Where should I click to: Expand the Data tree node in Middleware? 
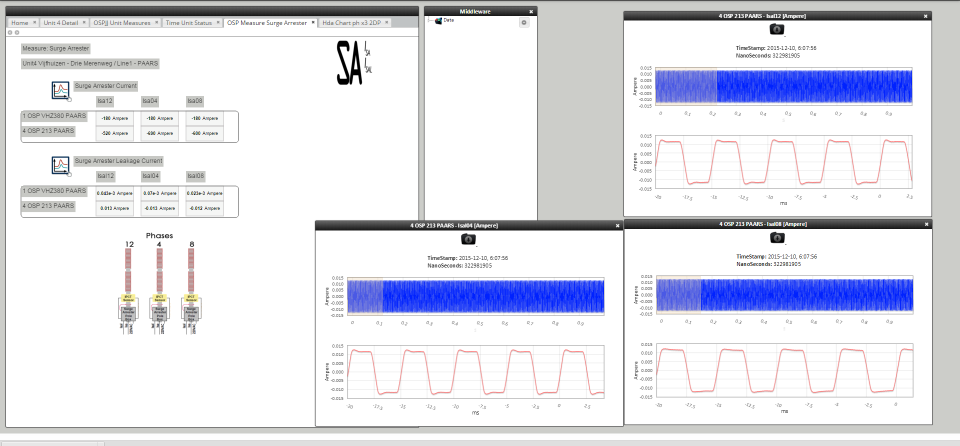(430, 21)
